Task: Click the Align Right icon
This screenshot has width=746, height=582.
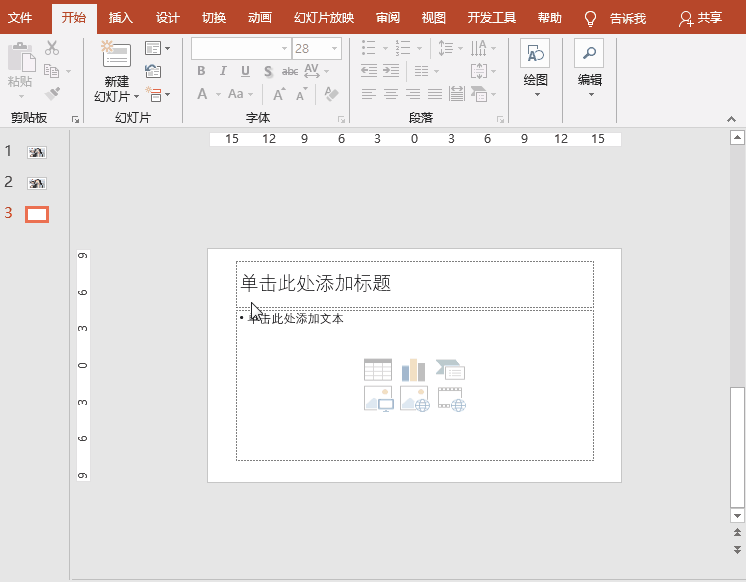Action: point(413,94)
